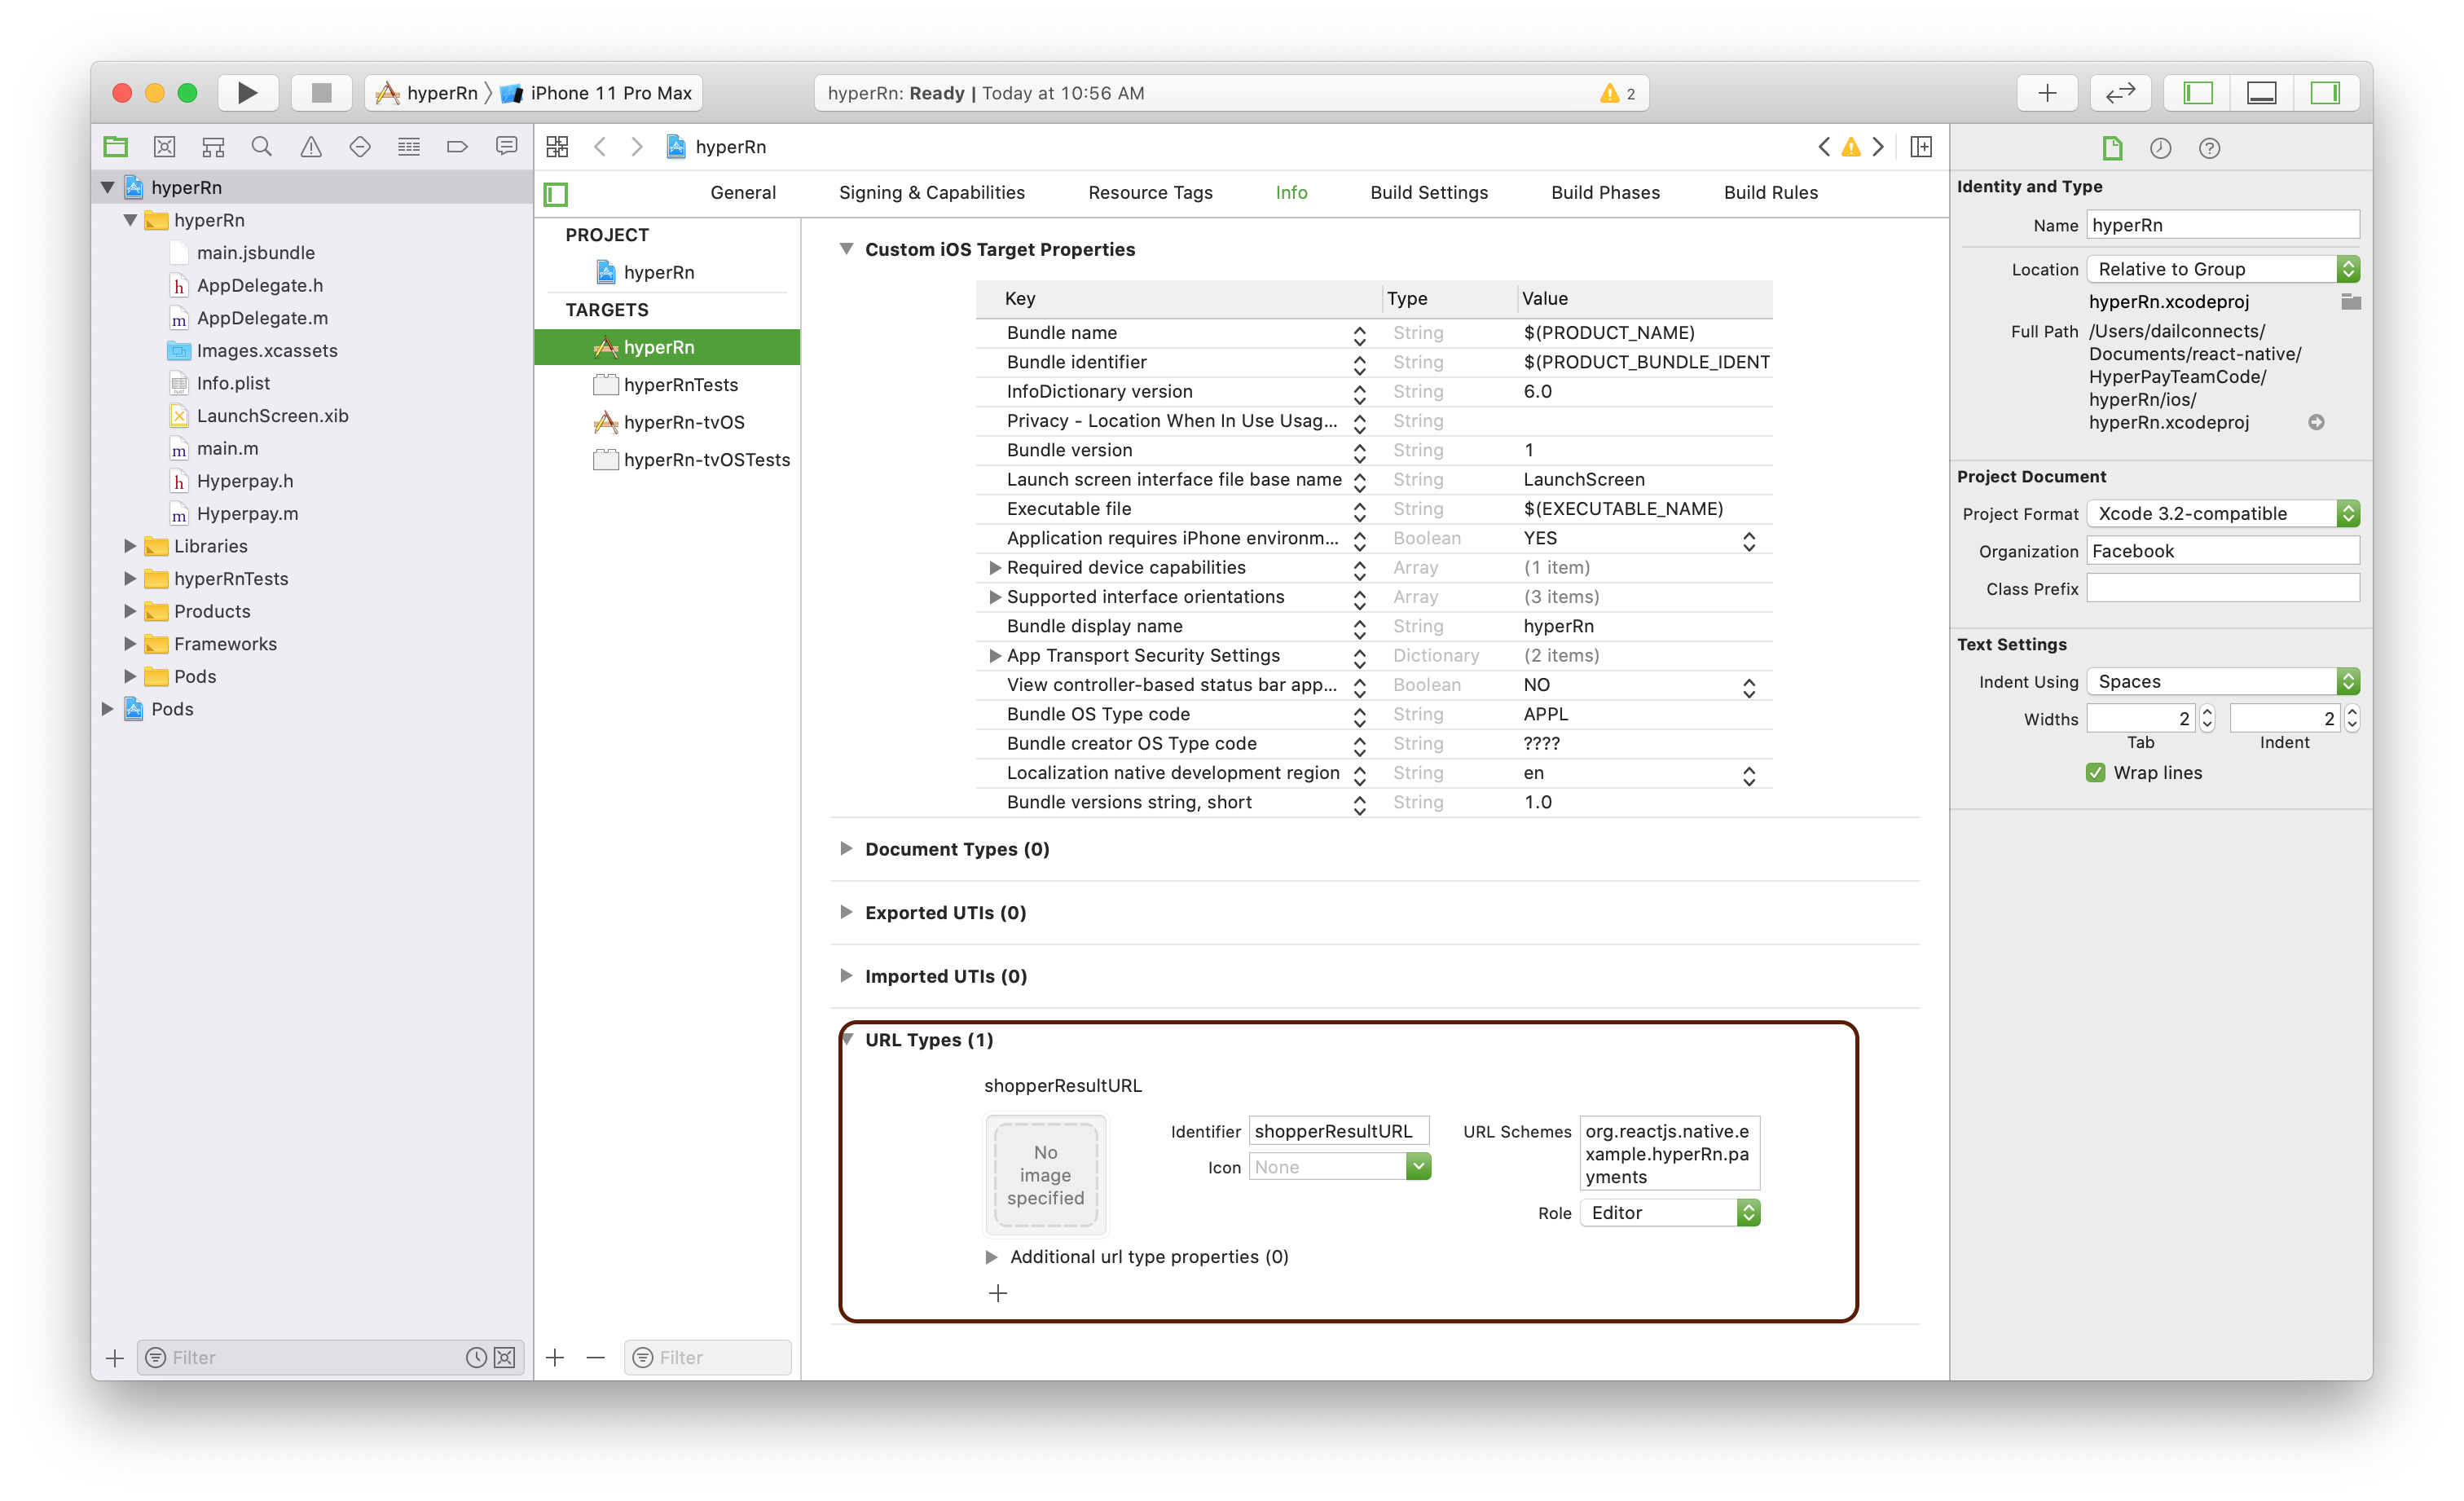This screenshot has height=1501, width=2464.
Task: Expand Document Types section
Action: (x=846, y=848)
